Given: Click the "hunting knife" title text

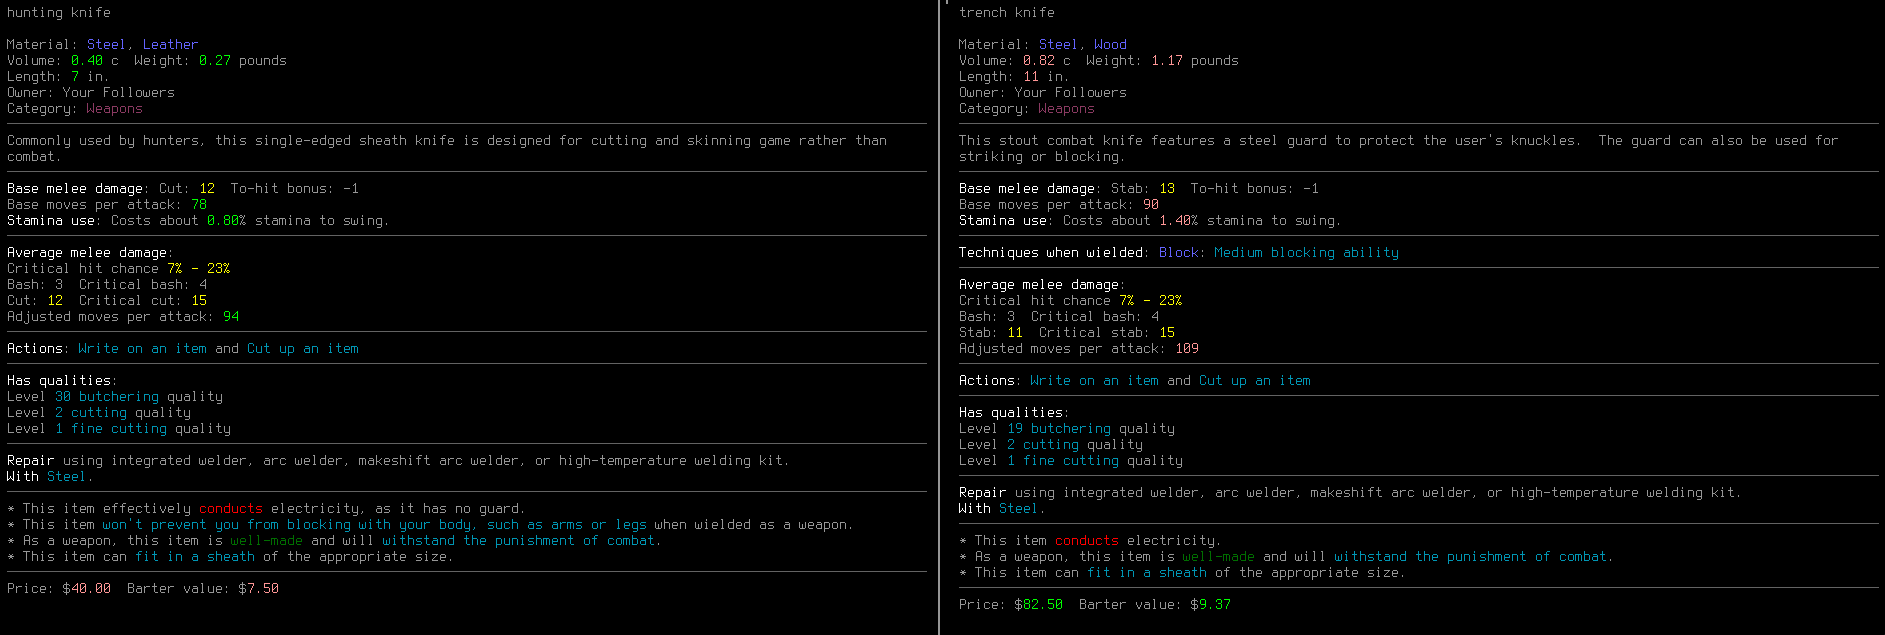Looking at the screenshot, I should [x=59, y=13].
